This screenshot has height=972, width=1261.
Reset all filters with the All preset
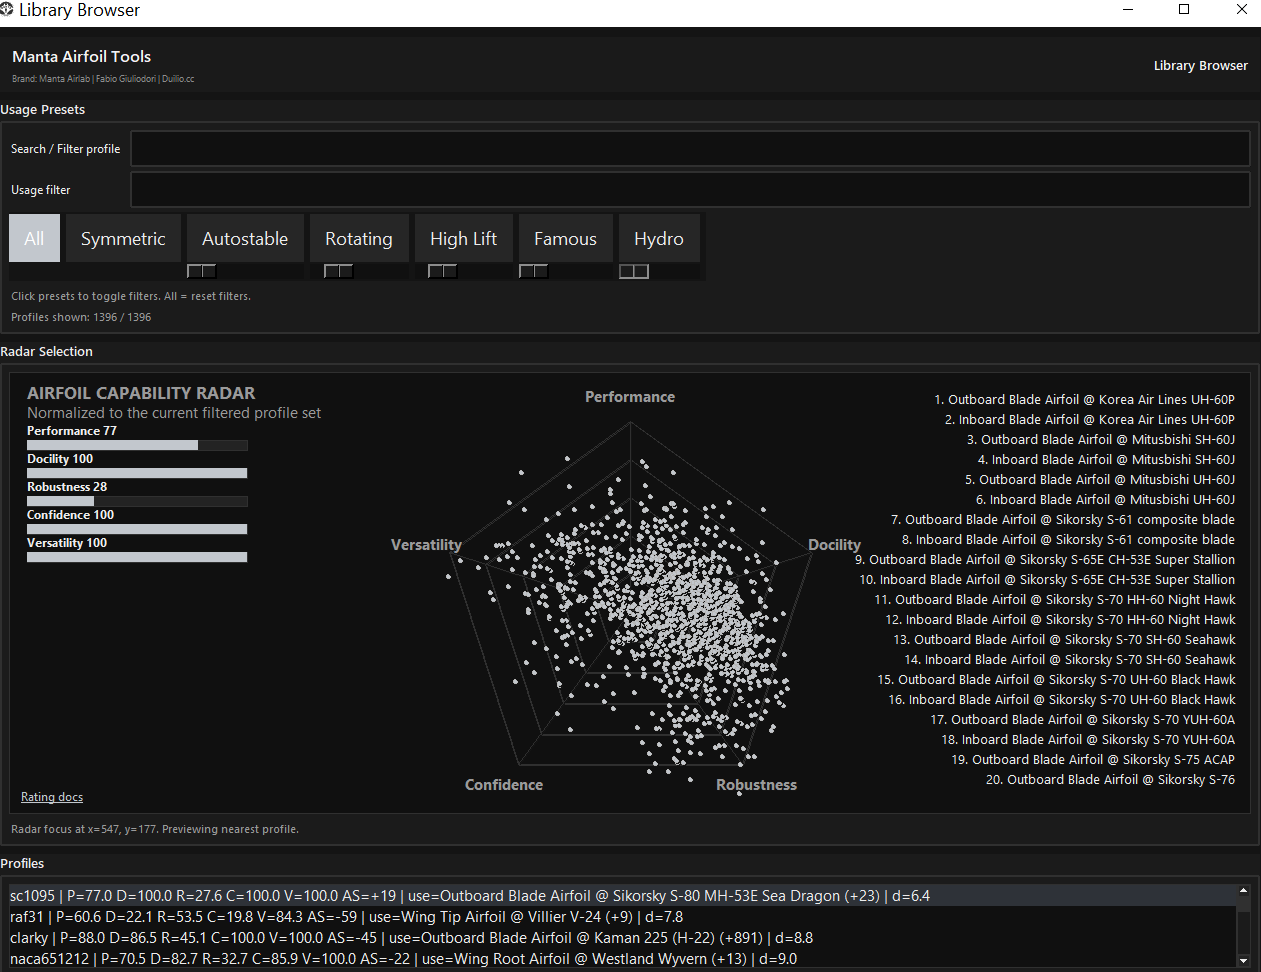(33, 238)
